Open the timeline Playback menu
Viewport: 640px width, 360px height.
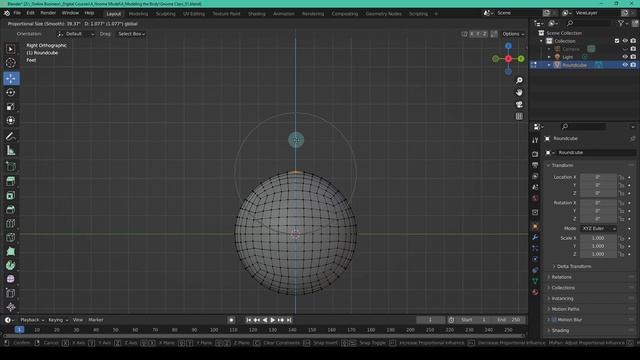(32, 320)
